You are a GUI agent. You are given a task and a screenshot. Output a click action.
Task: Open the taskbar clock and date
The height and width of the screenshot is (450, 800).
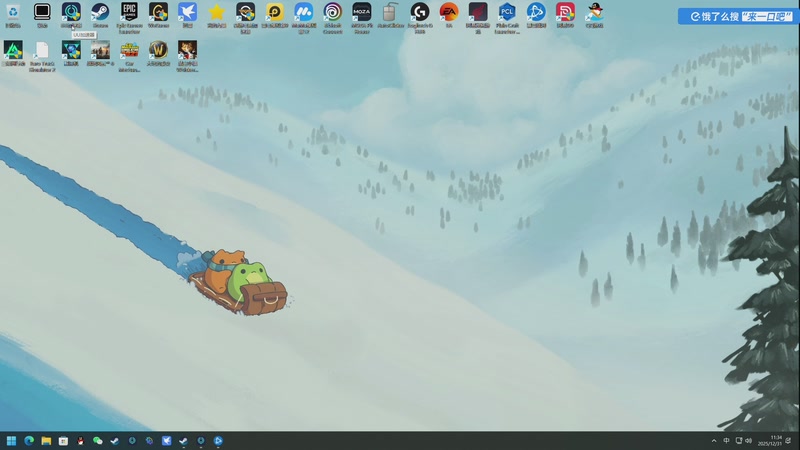coord(772,441)
